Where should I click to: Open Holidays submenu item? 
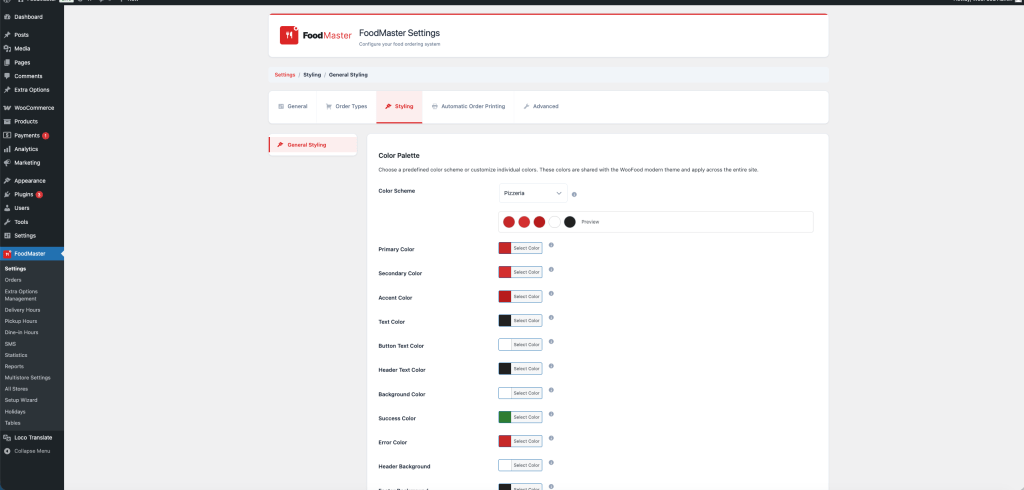[15, 412]
